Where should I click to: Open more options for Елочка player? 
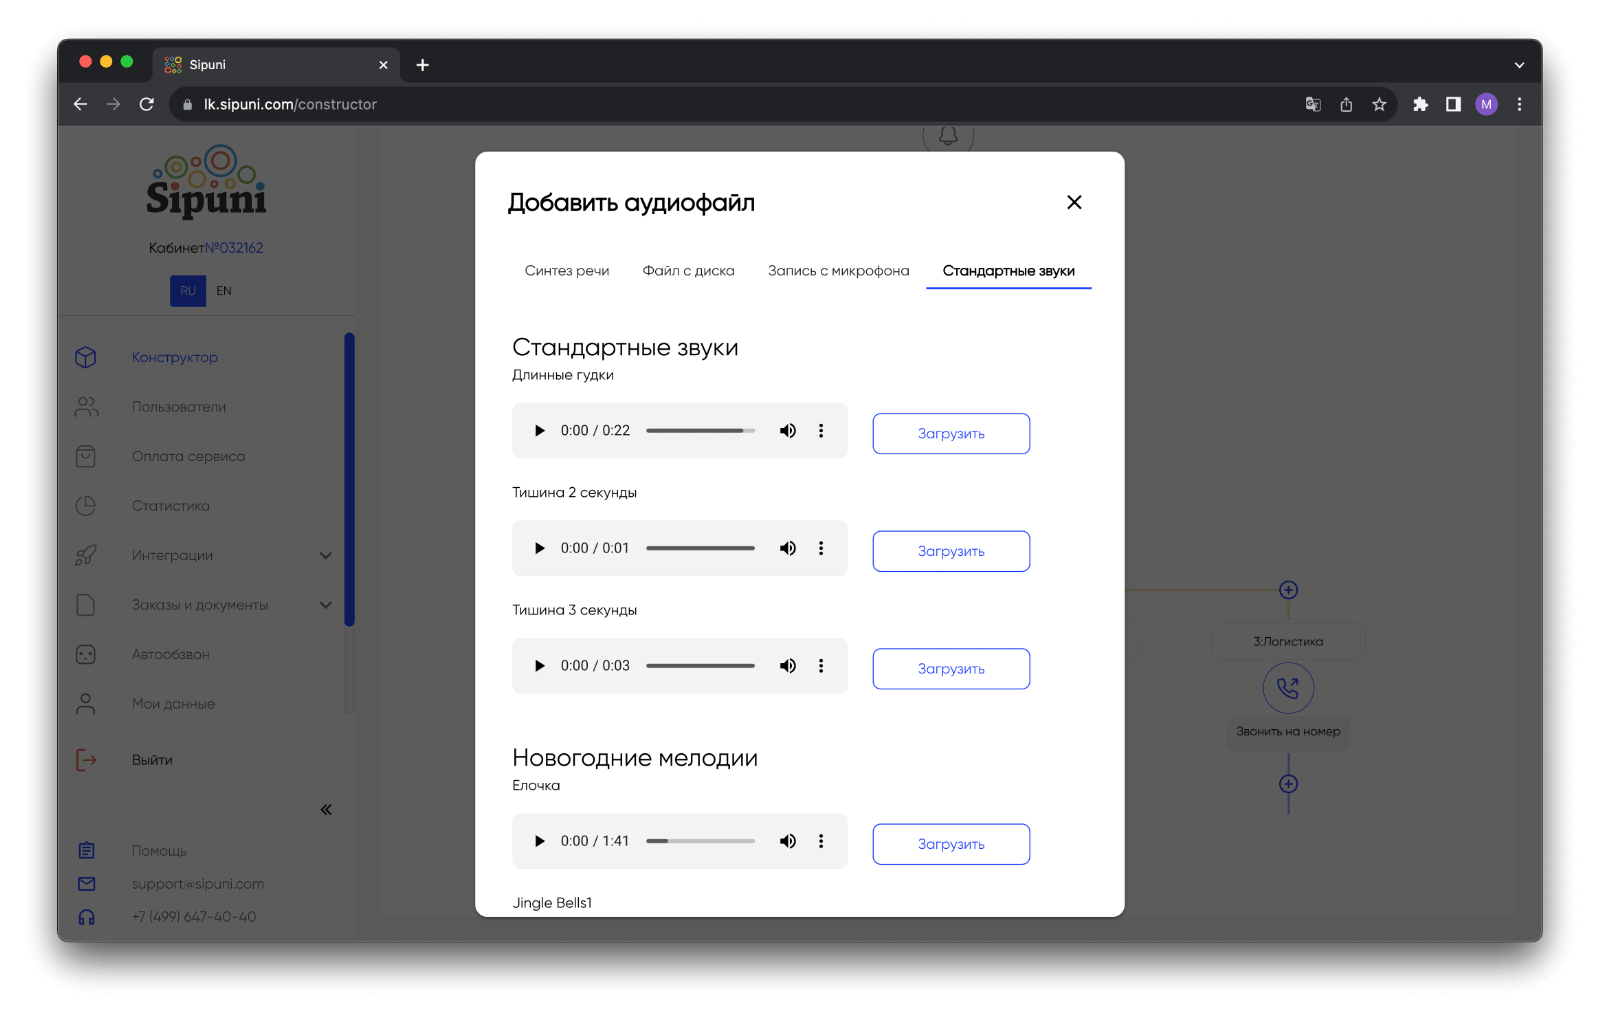pos(821,841)
